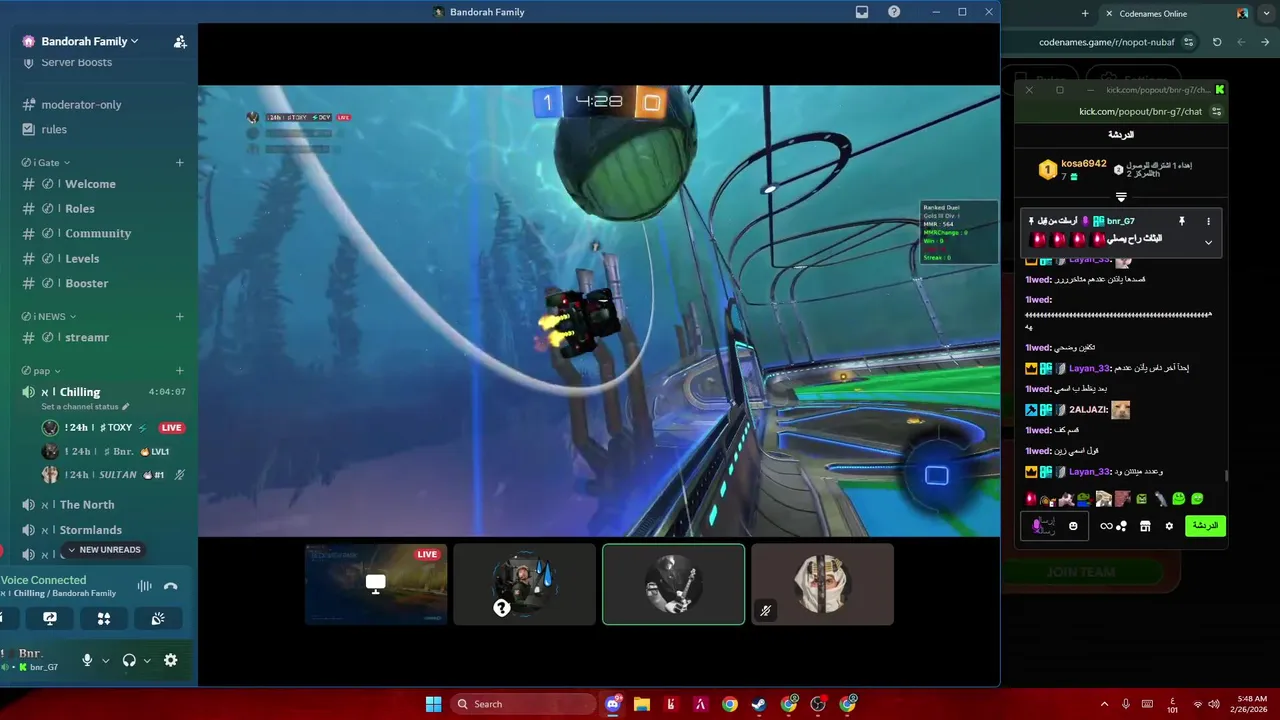The image size is (1280, 720).
Task: Create channel in i Gate category
Action: (180, 162)
